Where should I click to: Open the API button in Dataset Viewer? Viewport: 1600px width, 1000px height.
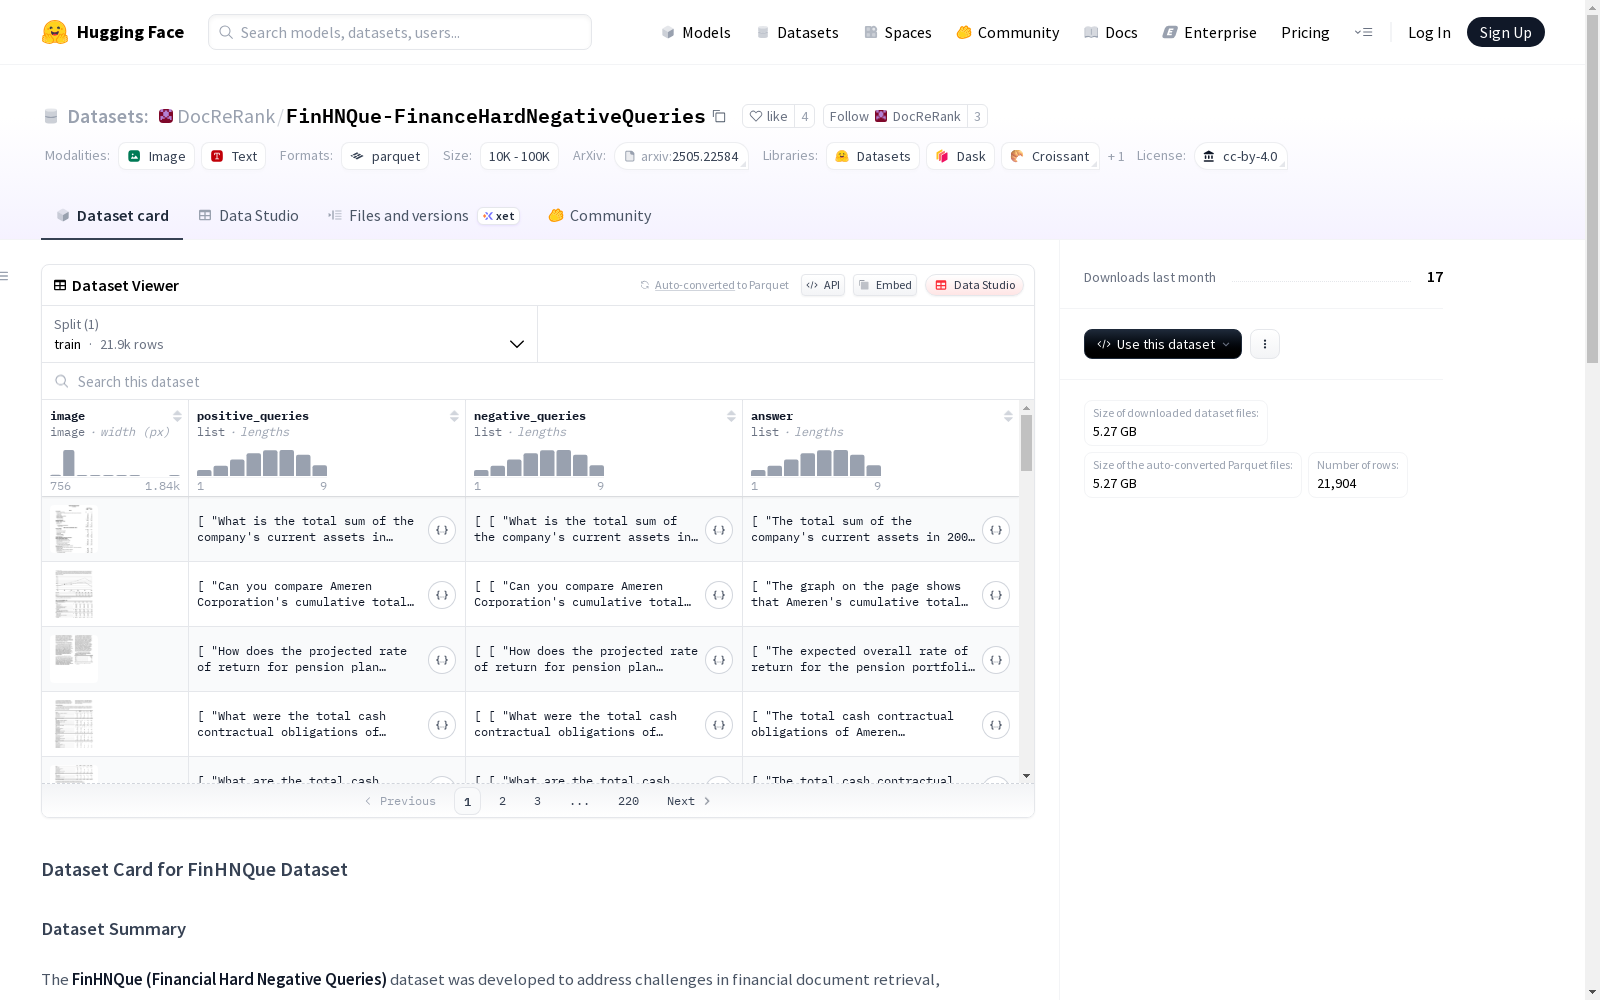pyautogui.click(x=823, y=285)
